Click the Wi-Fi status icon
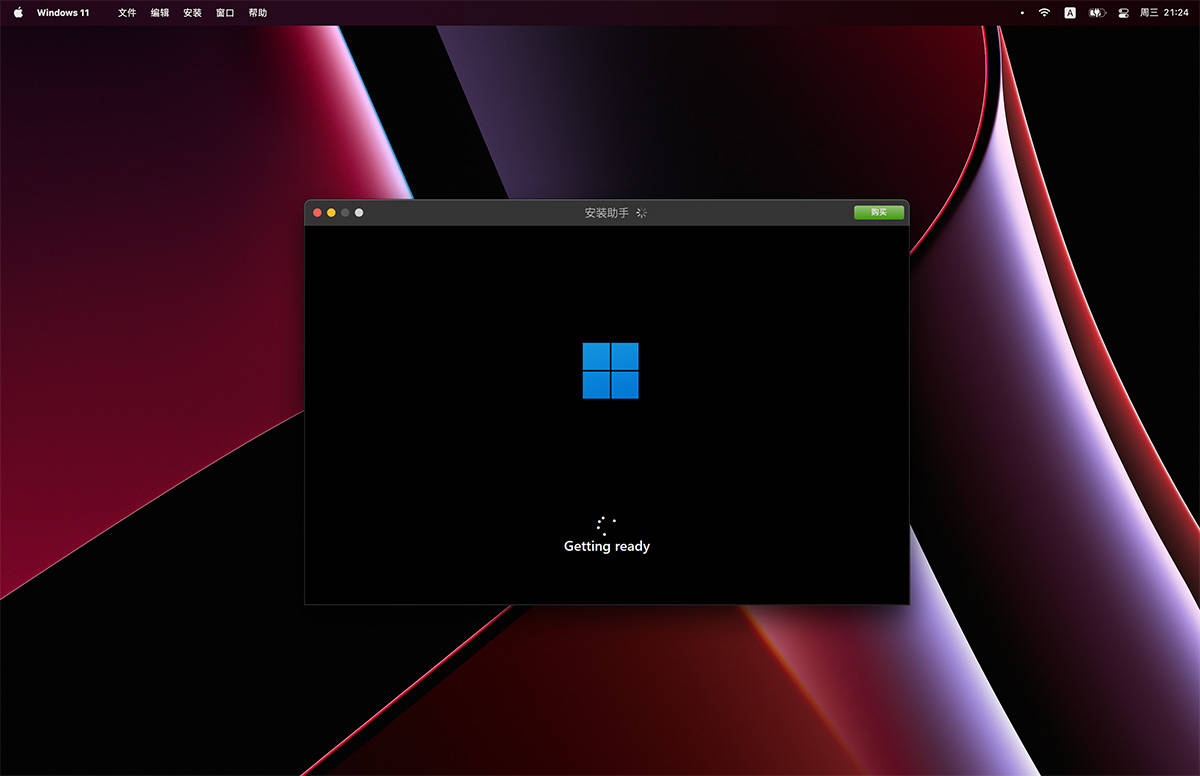This screenshot has width=1200, height=776. (1044, 13)
